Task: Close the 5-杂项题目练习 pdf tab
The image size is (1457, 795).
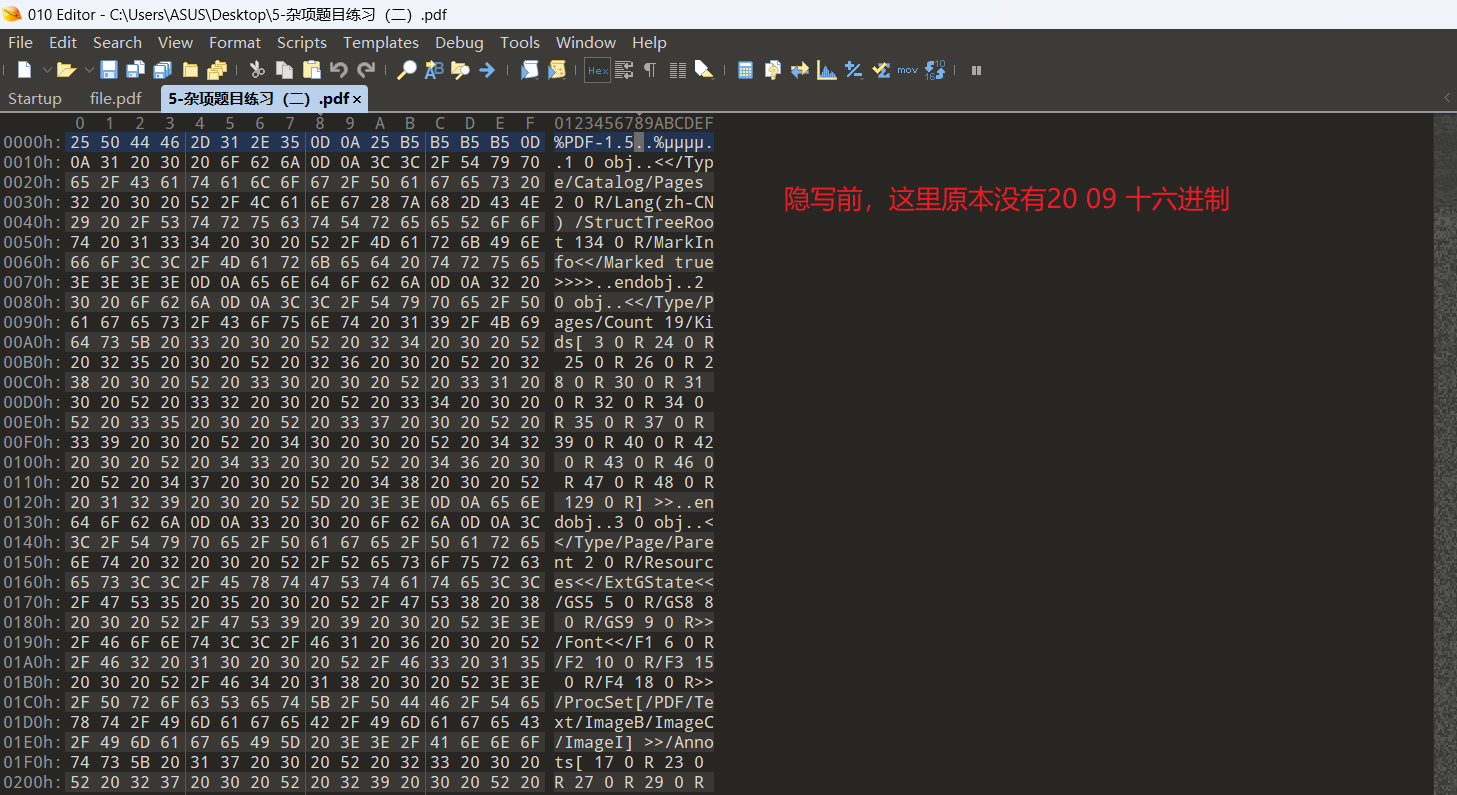Action: (357, 100)
